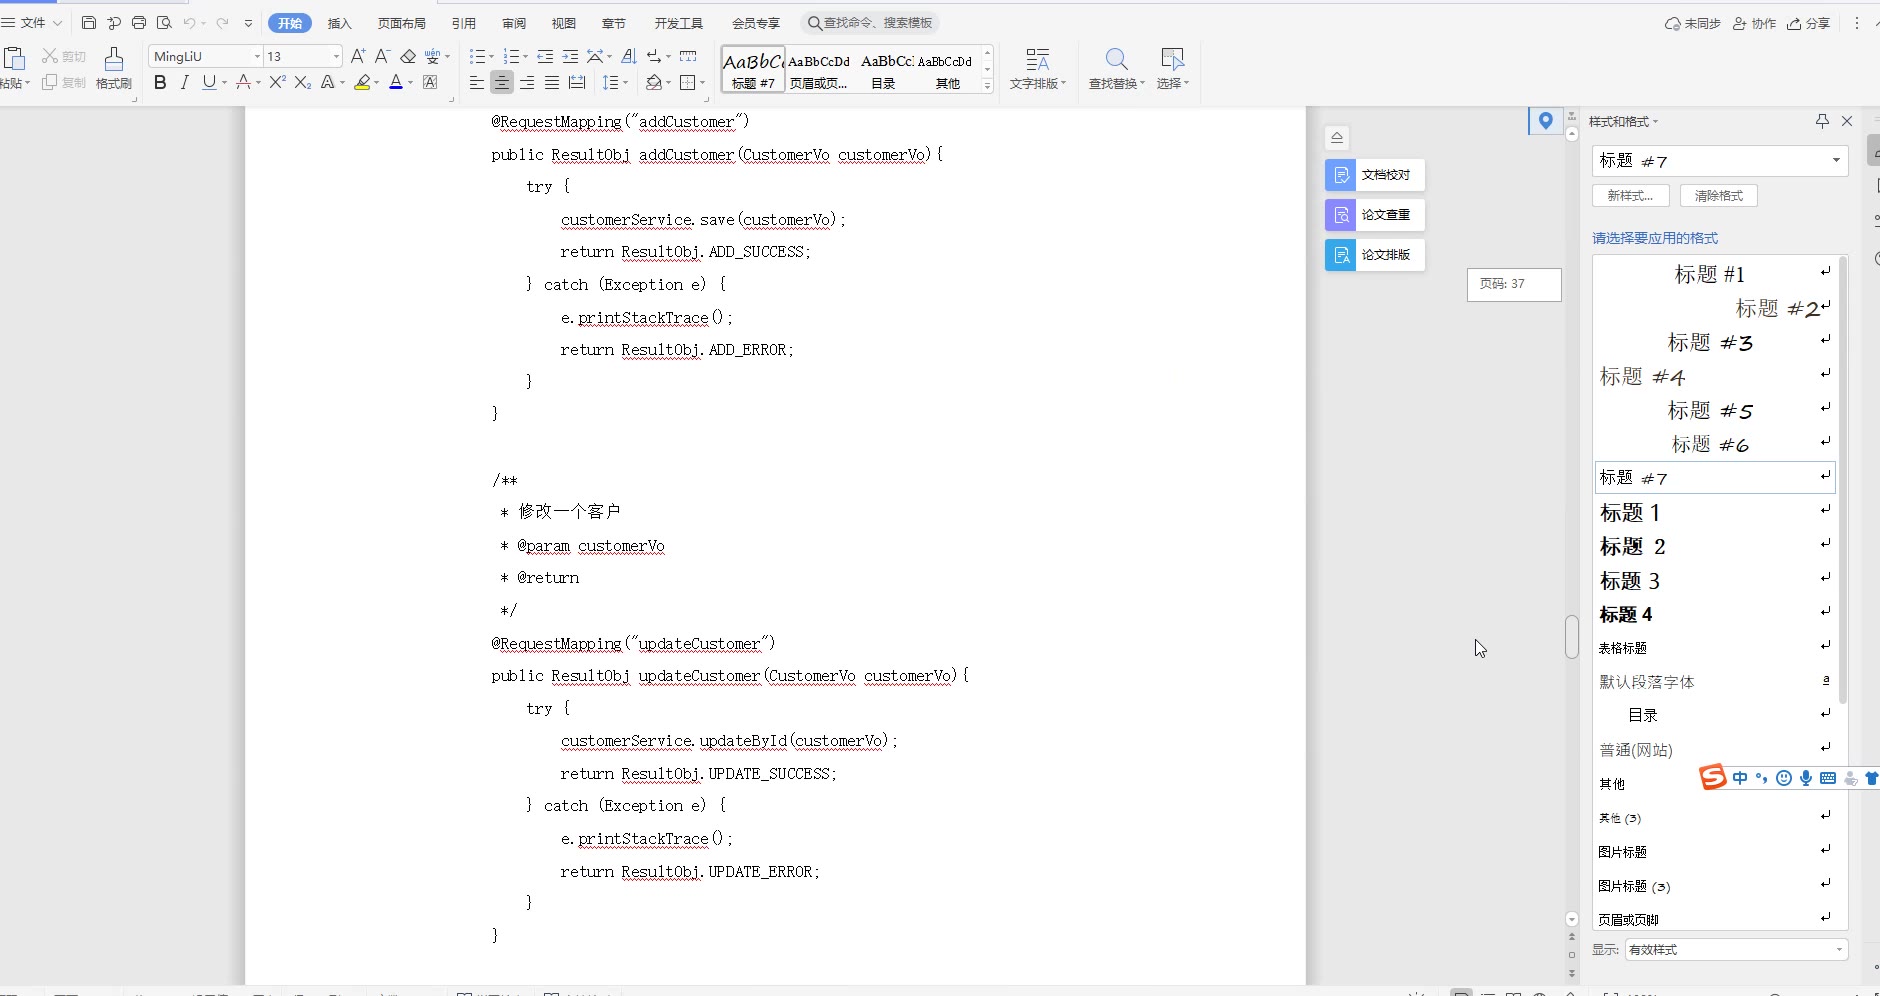Screen dimensions: 1880x996
Task: Set Align Right paragraph alignment
Action: pyautogui.click(x=527, y=82)
